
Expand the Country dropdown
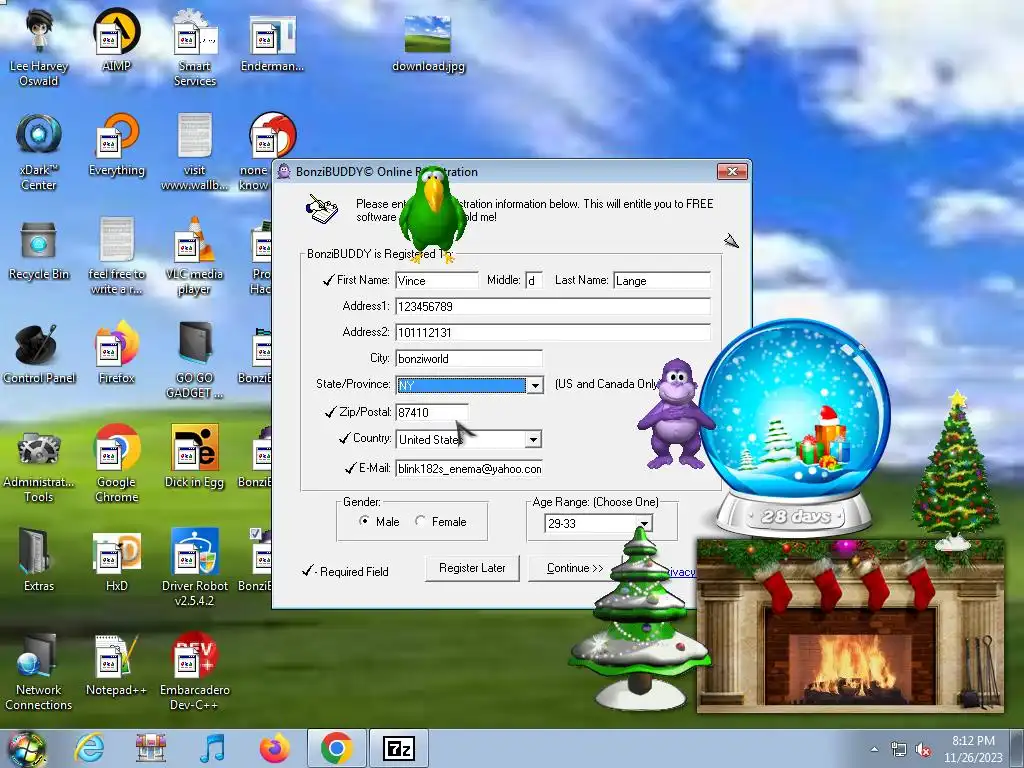534,440
